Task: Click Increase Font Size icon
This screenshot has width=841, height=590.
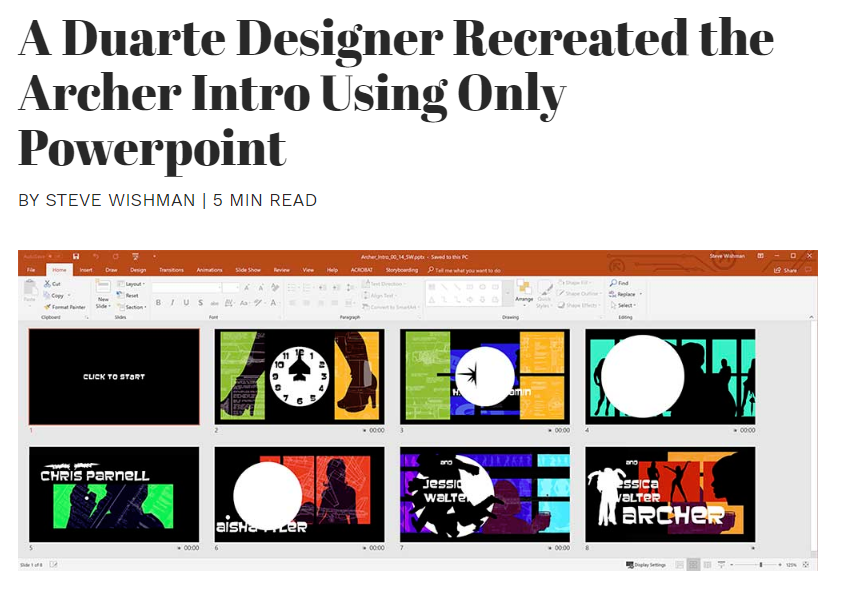Action: coord(247,288)
